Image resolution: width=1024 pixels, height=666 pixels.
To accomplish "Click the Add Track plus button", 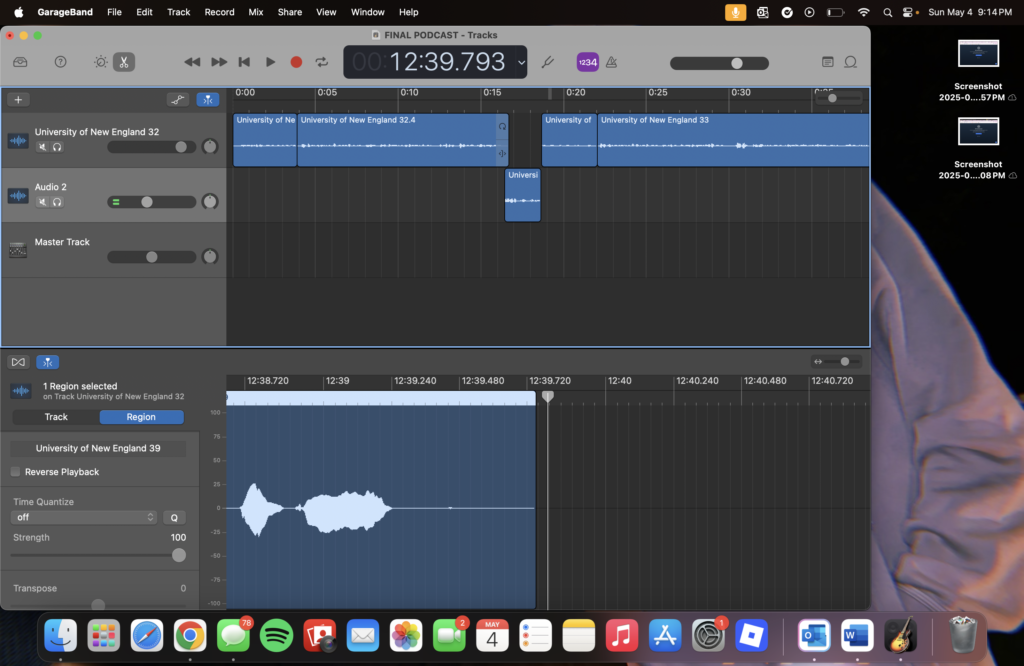I will coord(18,100).
